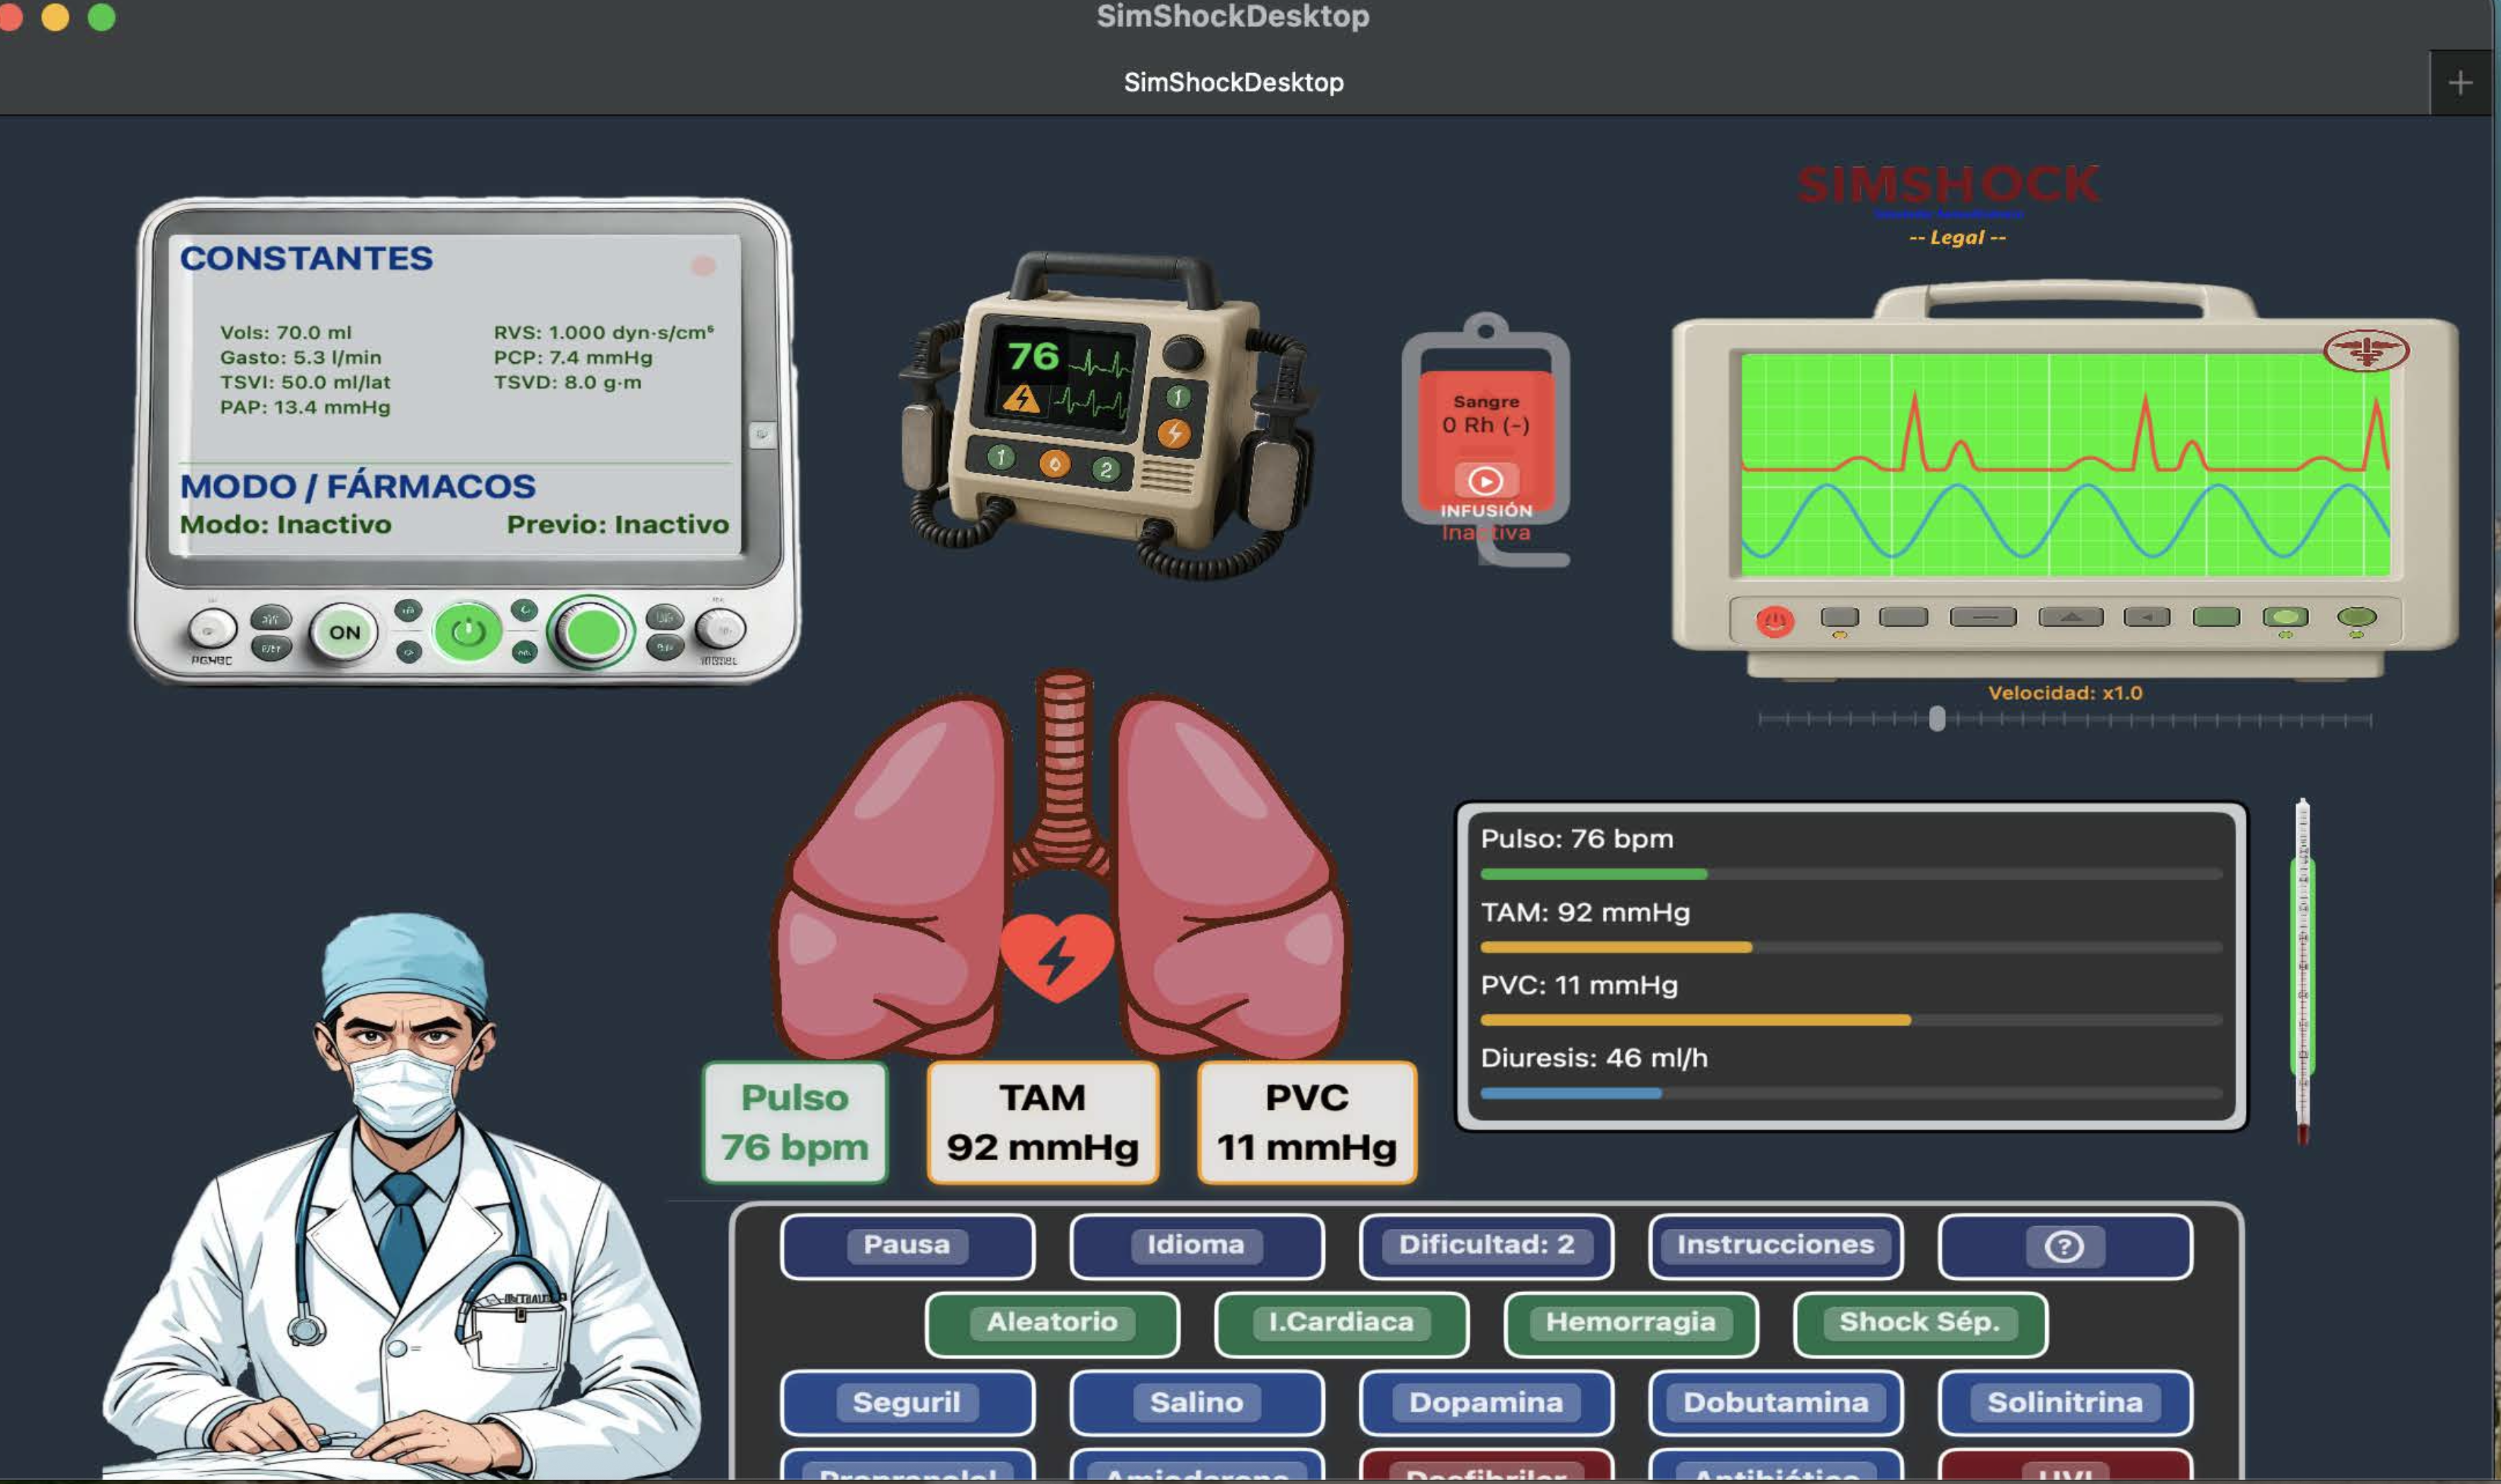Toggle the ON button on the ventilator
This screenshot has width=2501, height=1484.
click(344, 632)
